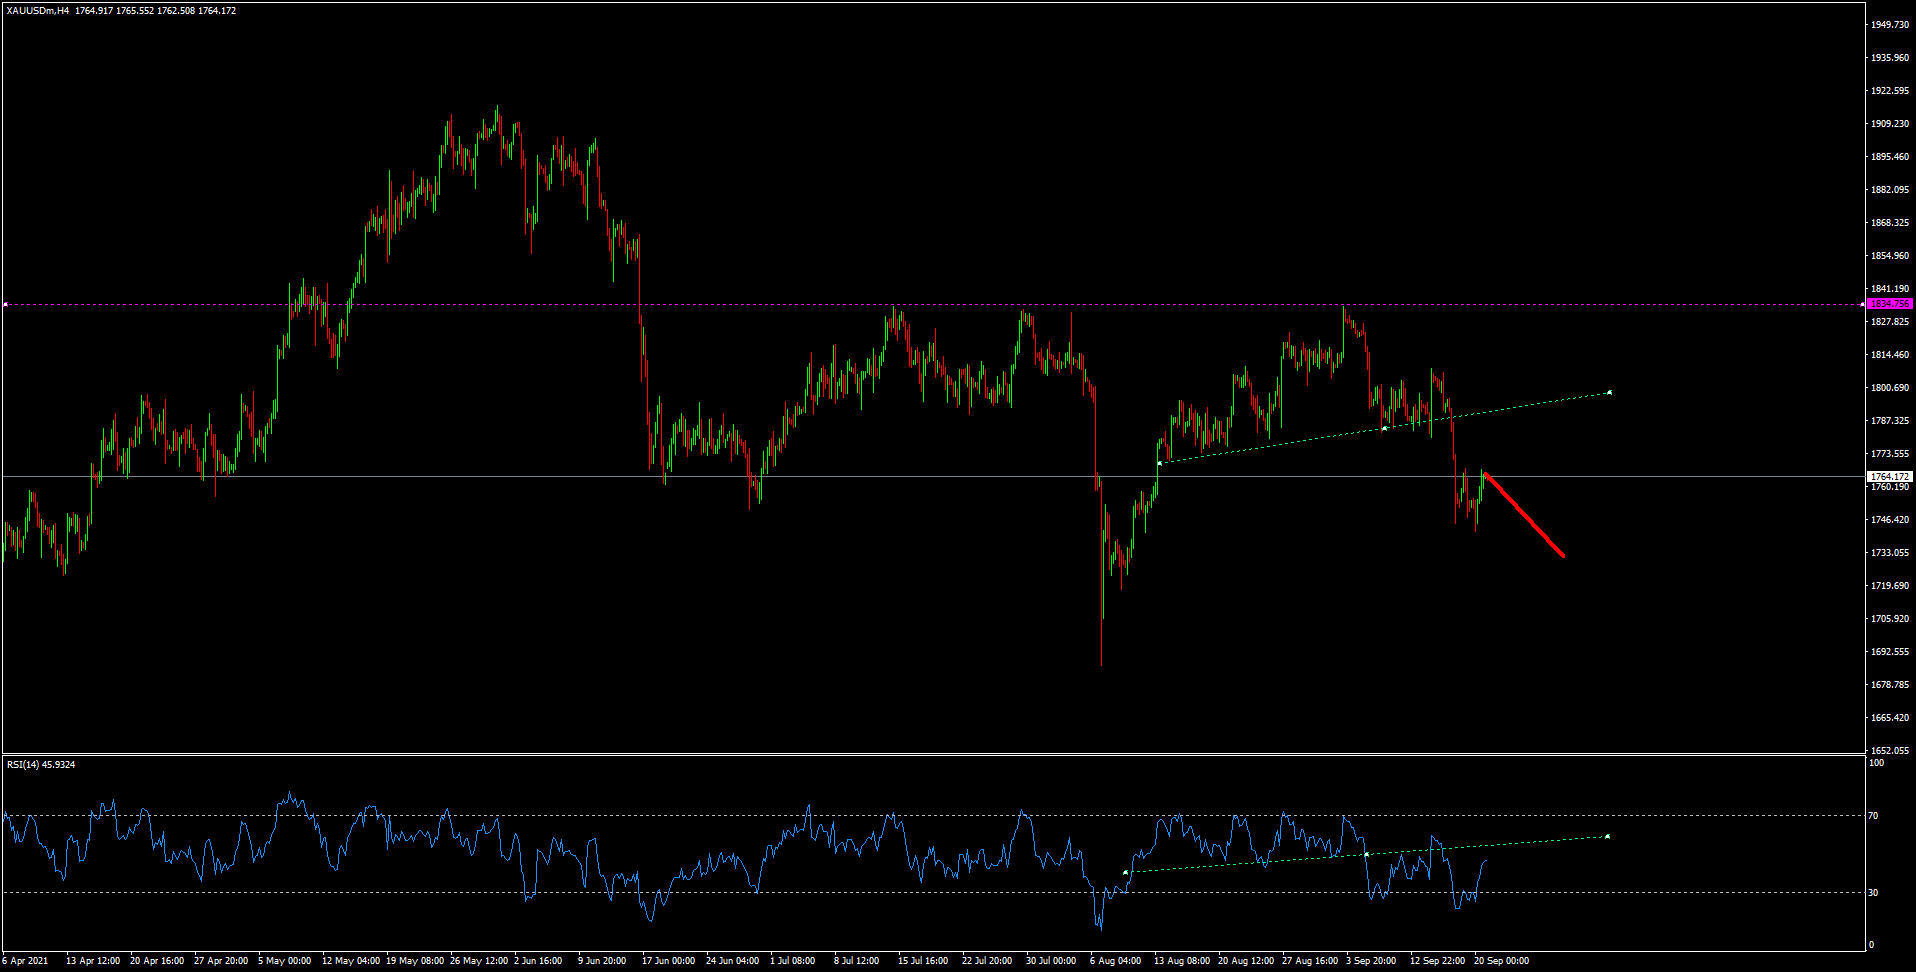Screen dimensions: 1916x972
Task: Click the RSI scale value 30
Action: click(x=1874, y=893)
